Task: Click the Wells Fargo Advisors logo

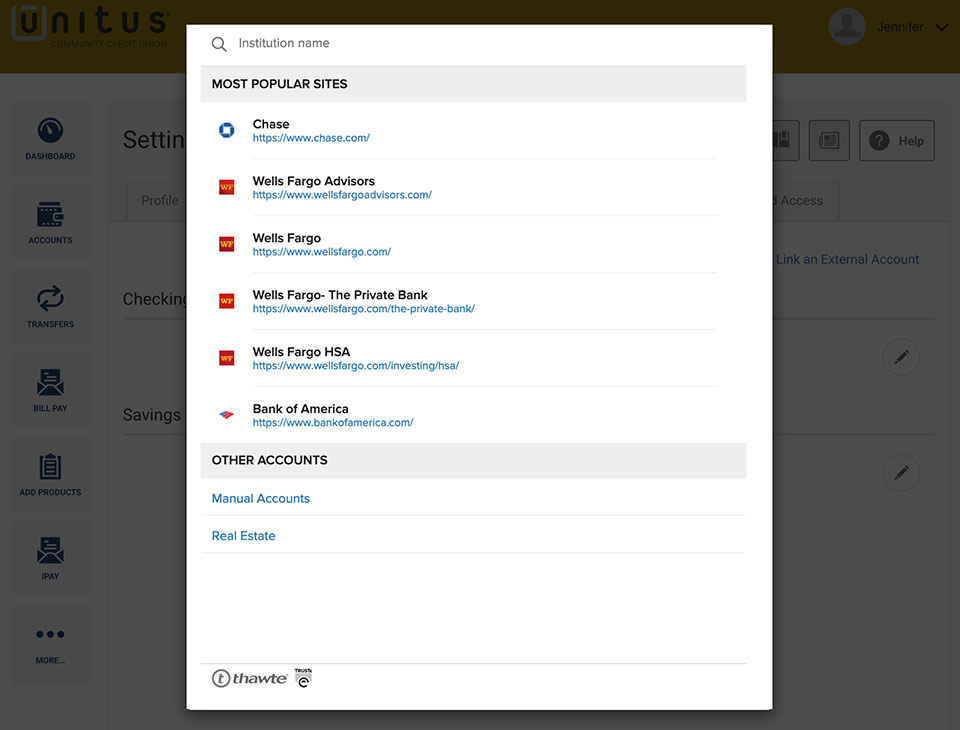Action: pos(227,187)
